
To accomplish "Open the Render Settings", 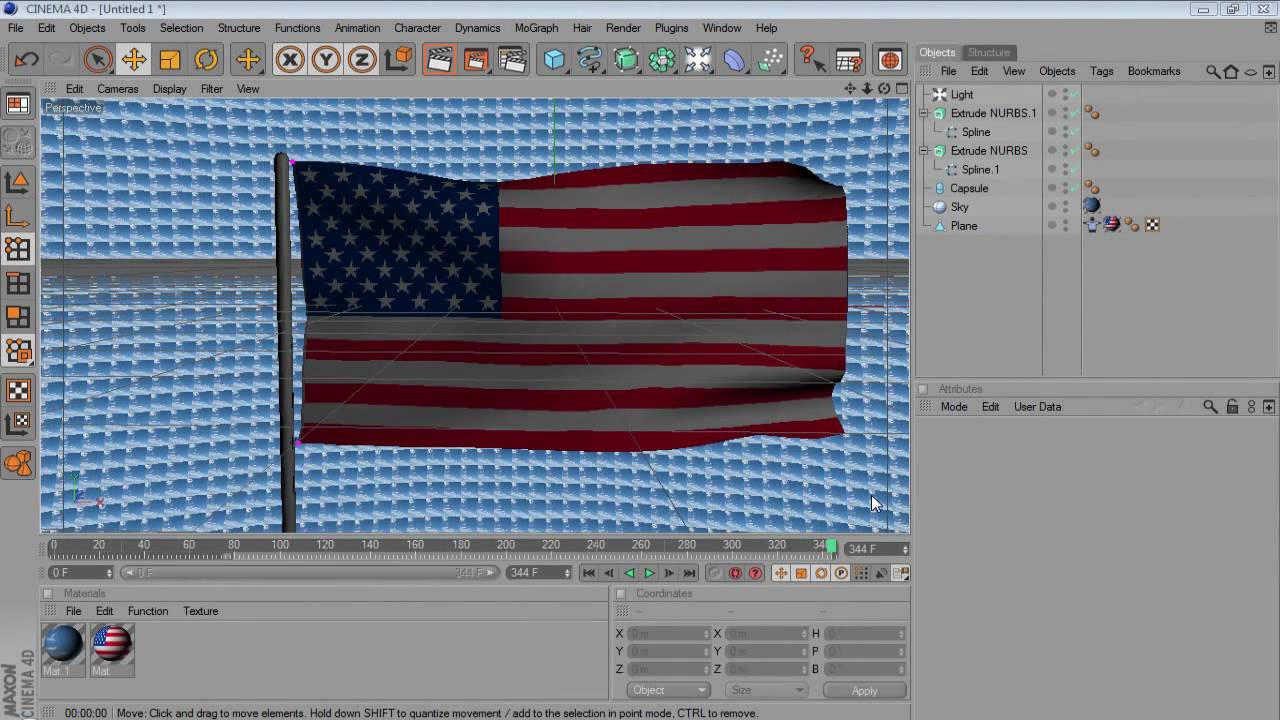I will pyautogui.click(x=512, y=60).
